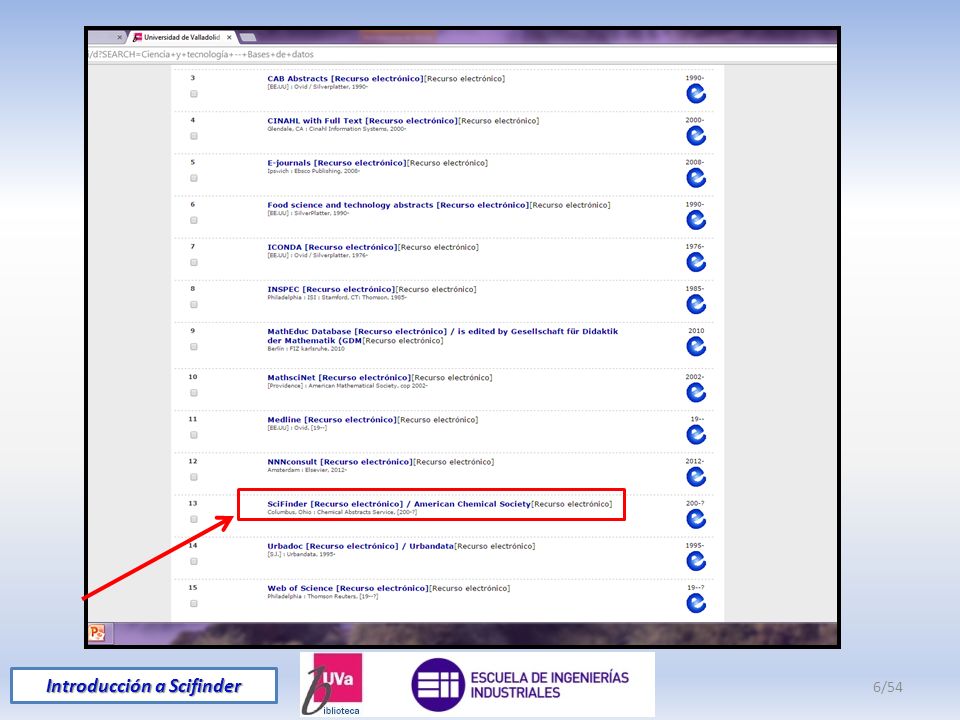Screen dimensions: 960x720
Task: Open the e-resource icon for CINAHL with Full Text
Action: click(696, 136)
